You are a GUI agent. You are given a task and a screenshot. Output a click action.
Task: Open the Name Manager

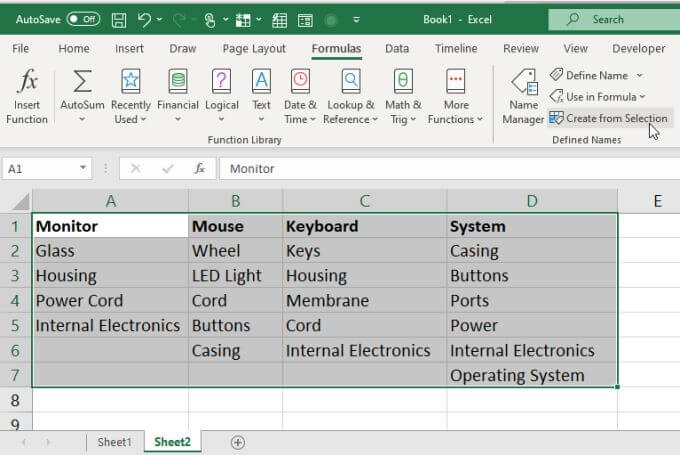click(523, 97)
